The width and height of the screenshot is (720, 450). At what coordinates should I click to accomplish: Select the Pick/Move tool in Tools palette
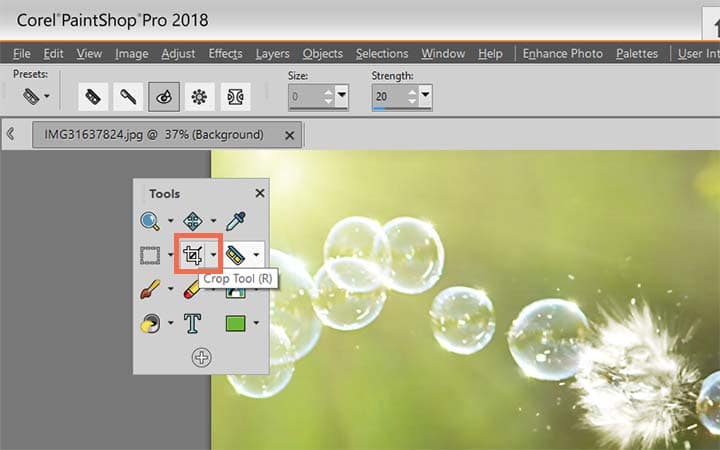click(x=192, y=221)
